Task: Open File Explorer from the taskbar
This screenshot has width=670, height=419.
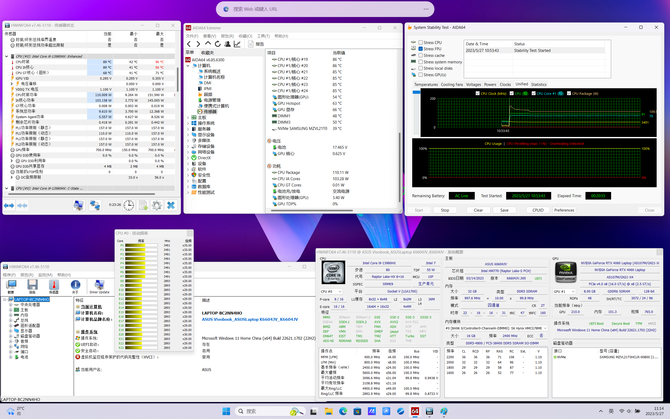Action: pos(328,411)
